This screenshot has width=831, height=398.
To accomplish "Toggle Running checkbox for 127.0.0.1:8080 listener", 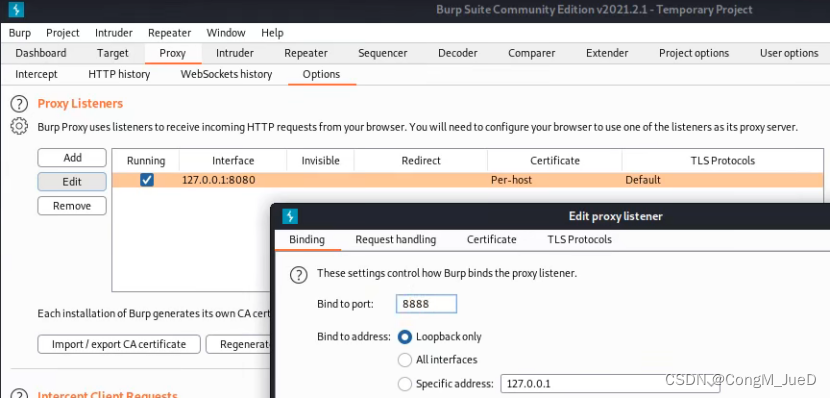I will tap(147, 180).
